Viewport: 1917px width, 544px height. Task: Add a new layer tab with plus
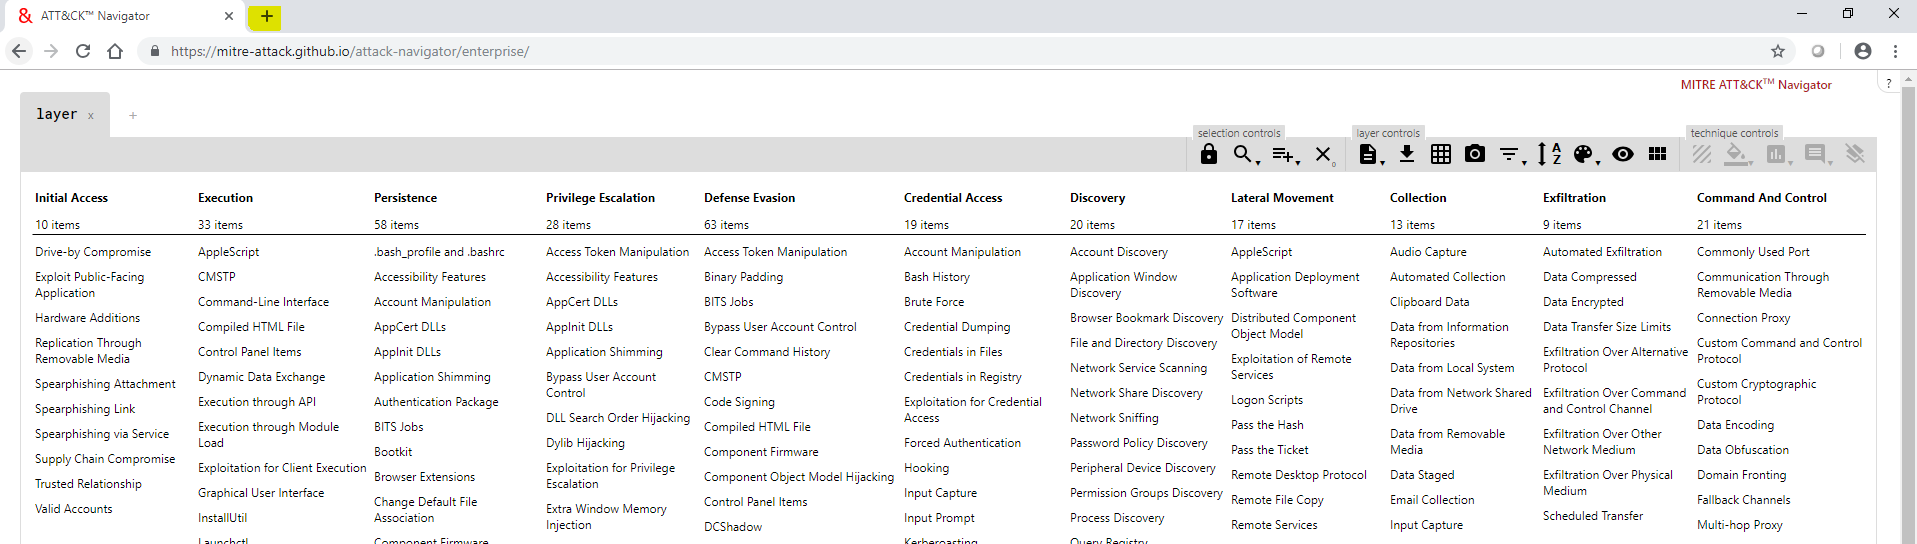tap(132, 116)
